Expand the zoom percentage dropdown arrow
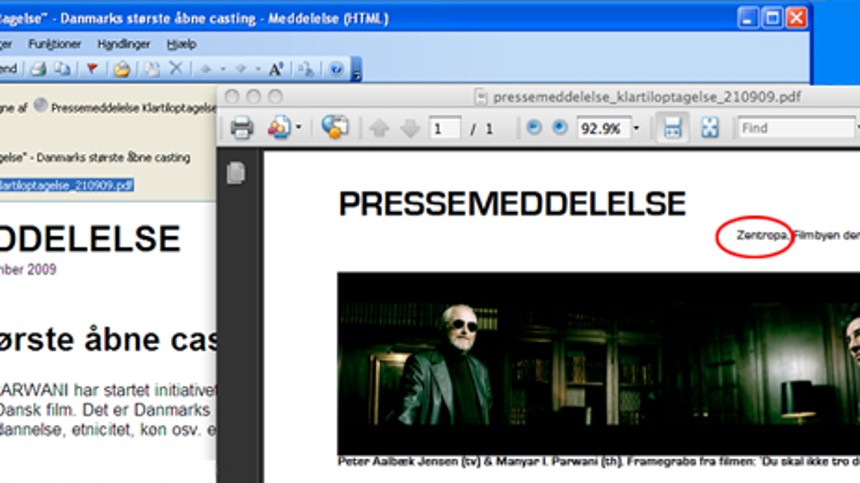 pyautogui.click(x=636, y=129)
